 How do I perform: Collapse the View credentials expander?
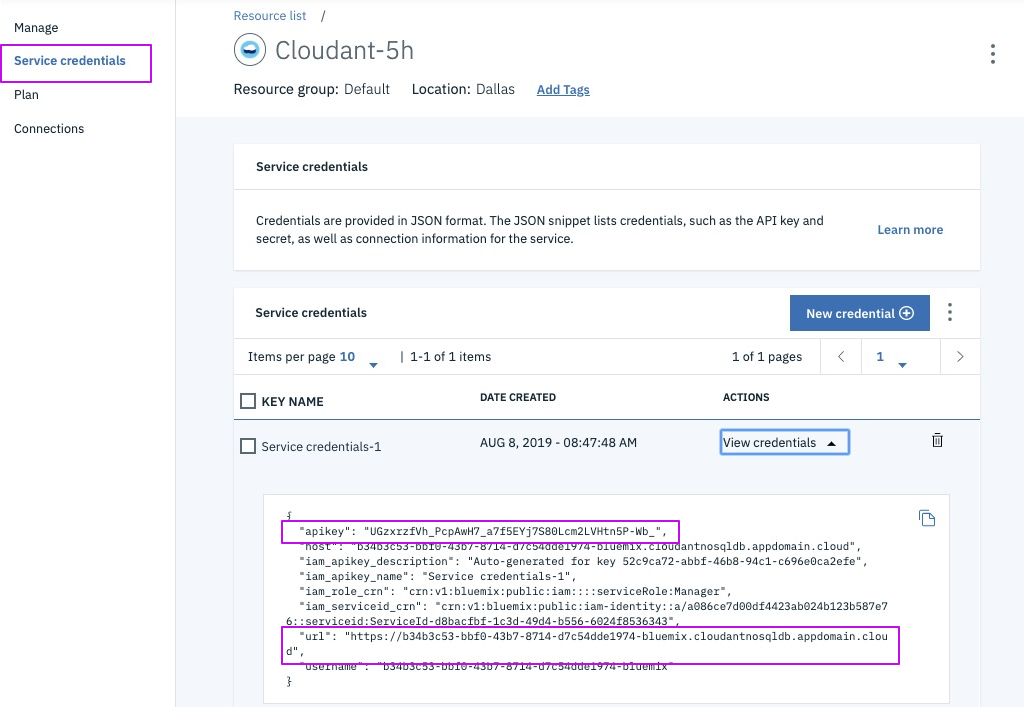click(x=784, y=442)
